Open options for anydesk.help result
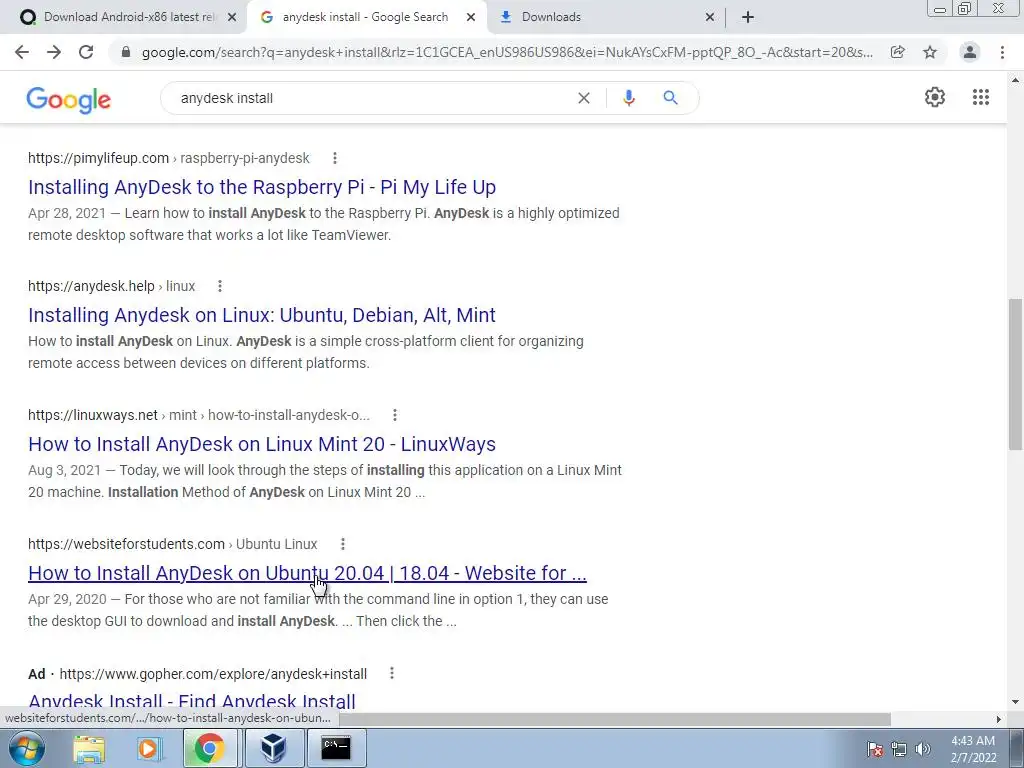This screenshot has height=768, width=1024. point(219,286)
